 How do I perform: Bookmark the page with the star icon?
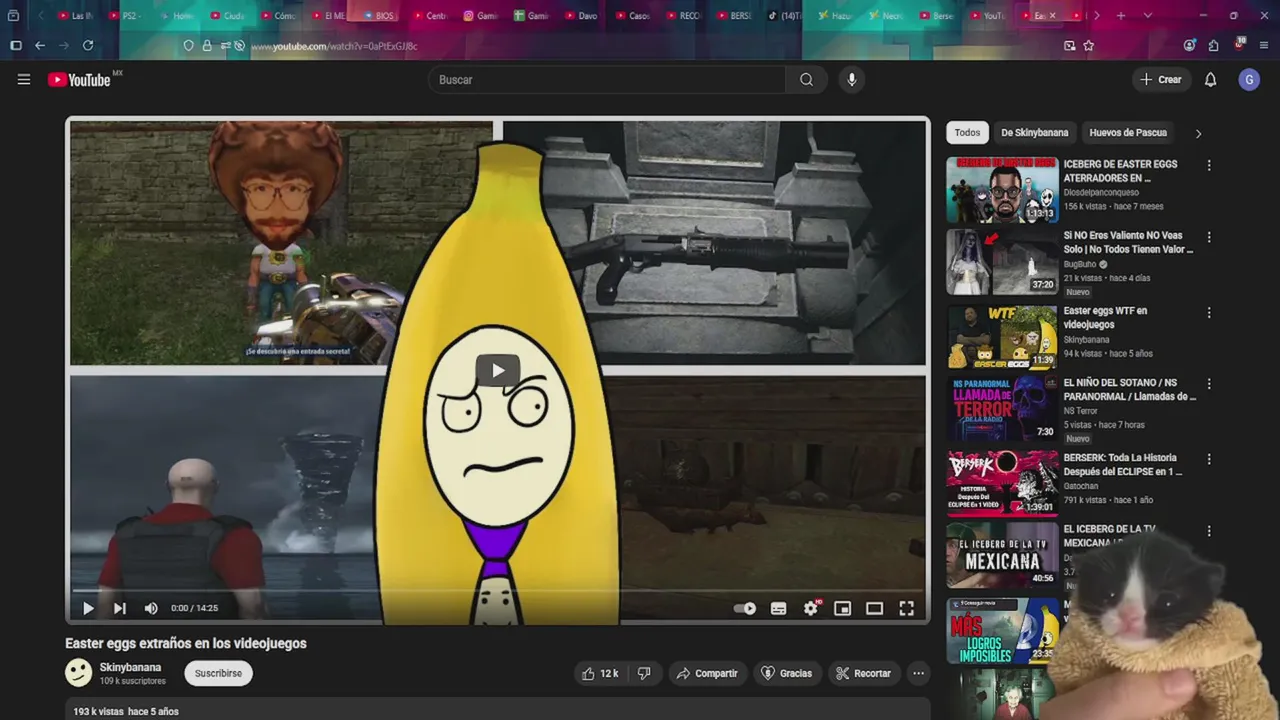click(x=1089, y=46)
